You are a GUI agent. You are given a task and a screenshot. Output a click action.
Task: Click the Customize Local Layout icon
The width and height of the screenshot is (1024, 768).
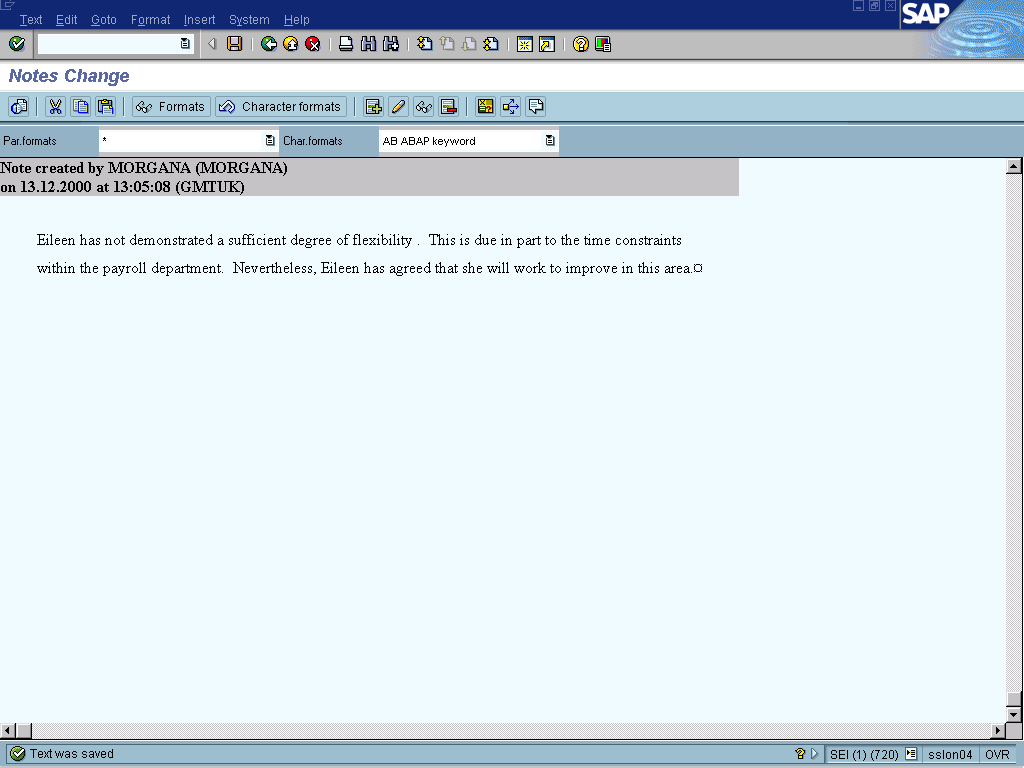click(603, 44)
